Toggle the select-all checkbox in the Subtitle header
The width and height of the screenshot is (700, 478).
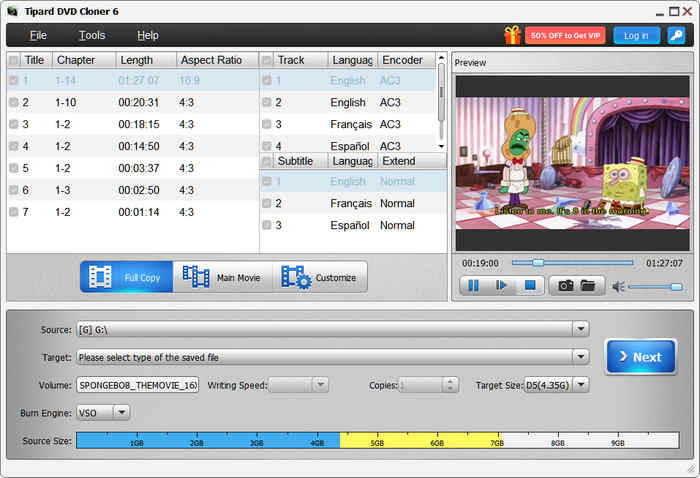click(267, 161)
